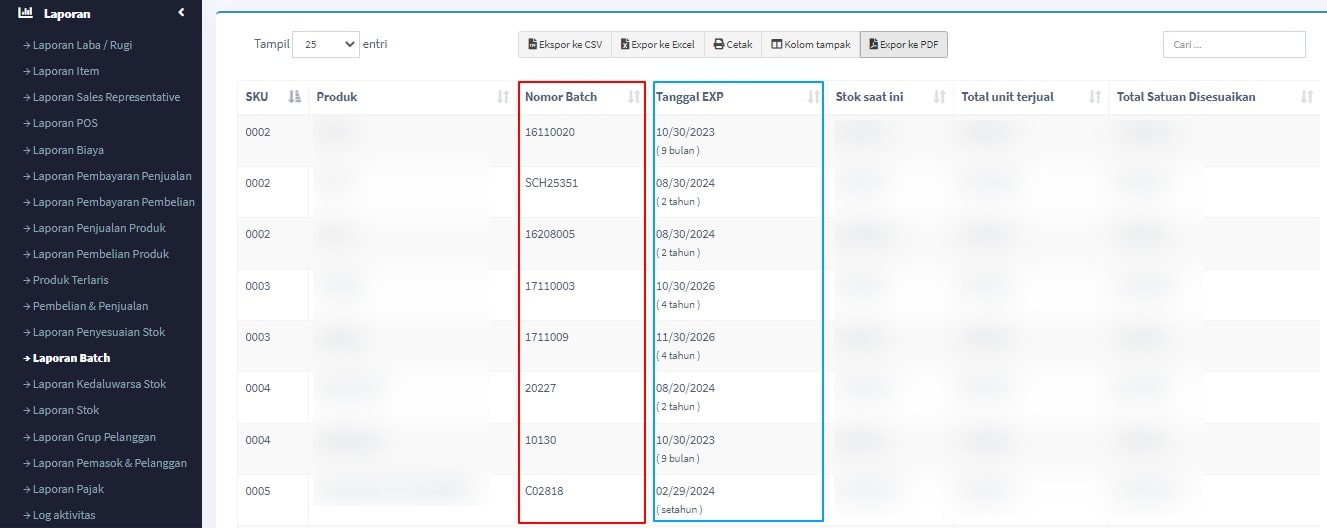Sort table by Produk column

tap(413, 97)
